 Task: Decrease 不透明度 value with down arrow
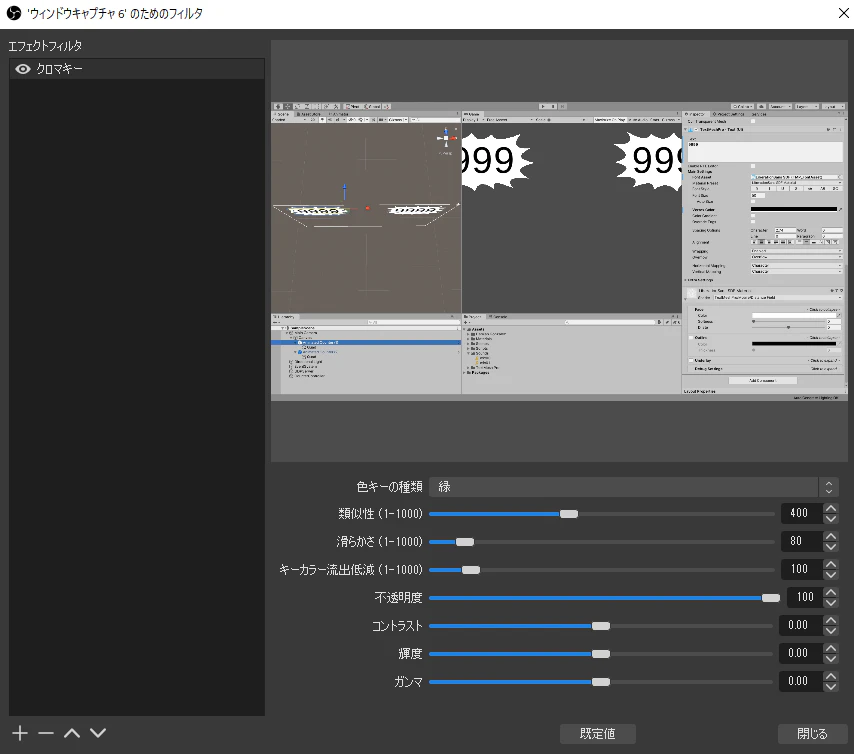[x=830, y=603]
